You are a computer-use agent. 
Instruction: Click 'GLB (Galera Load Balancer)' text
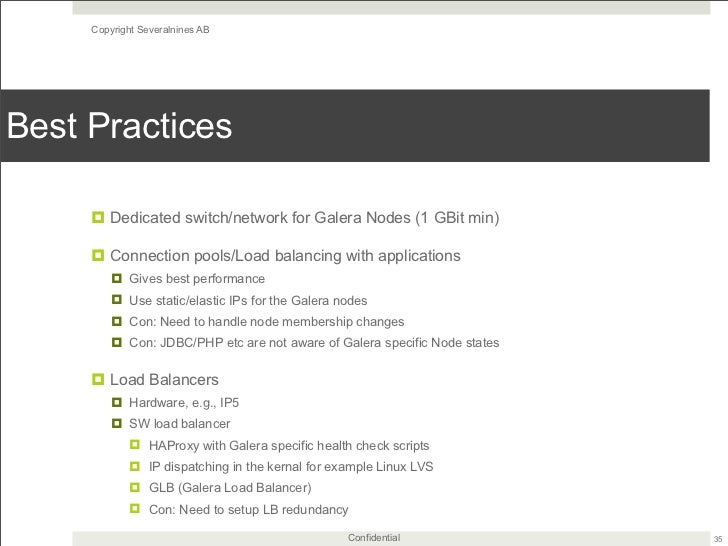click(x=230, y=488)
